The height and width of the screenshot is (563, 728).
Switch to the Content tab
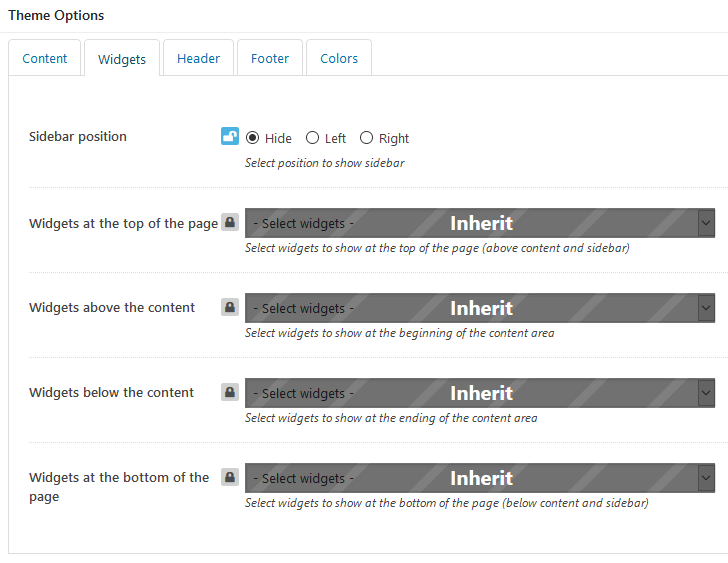45,58
